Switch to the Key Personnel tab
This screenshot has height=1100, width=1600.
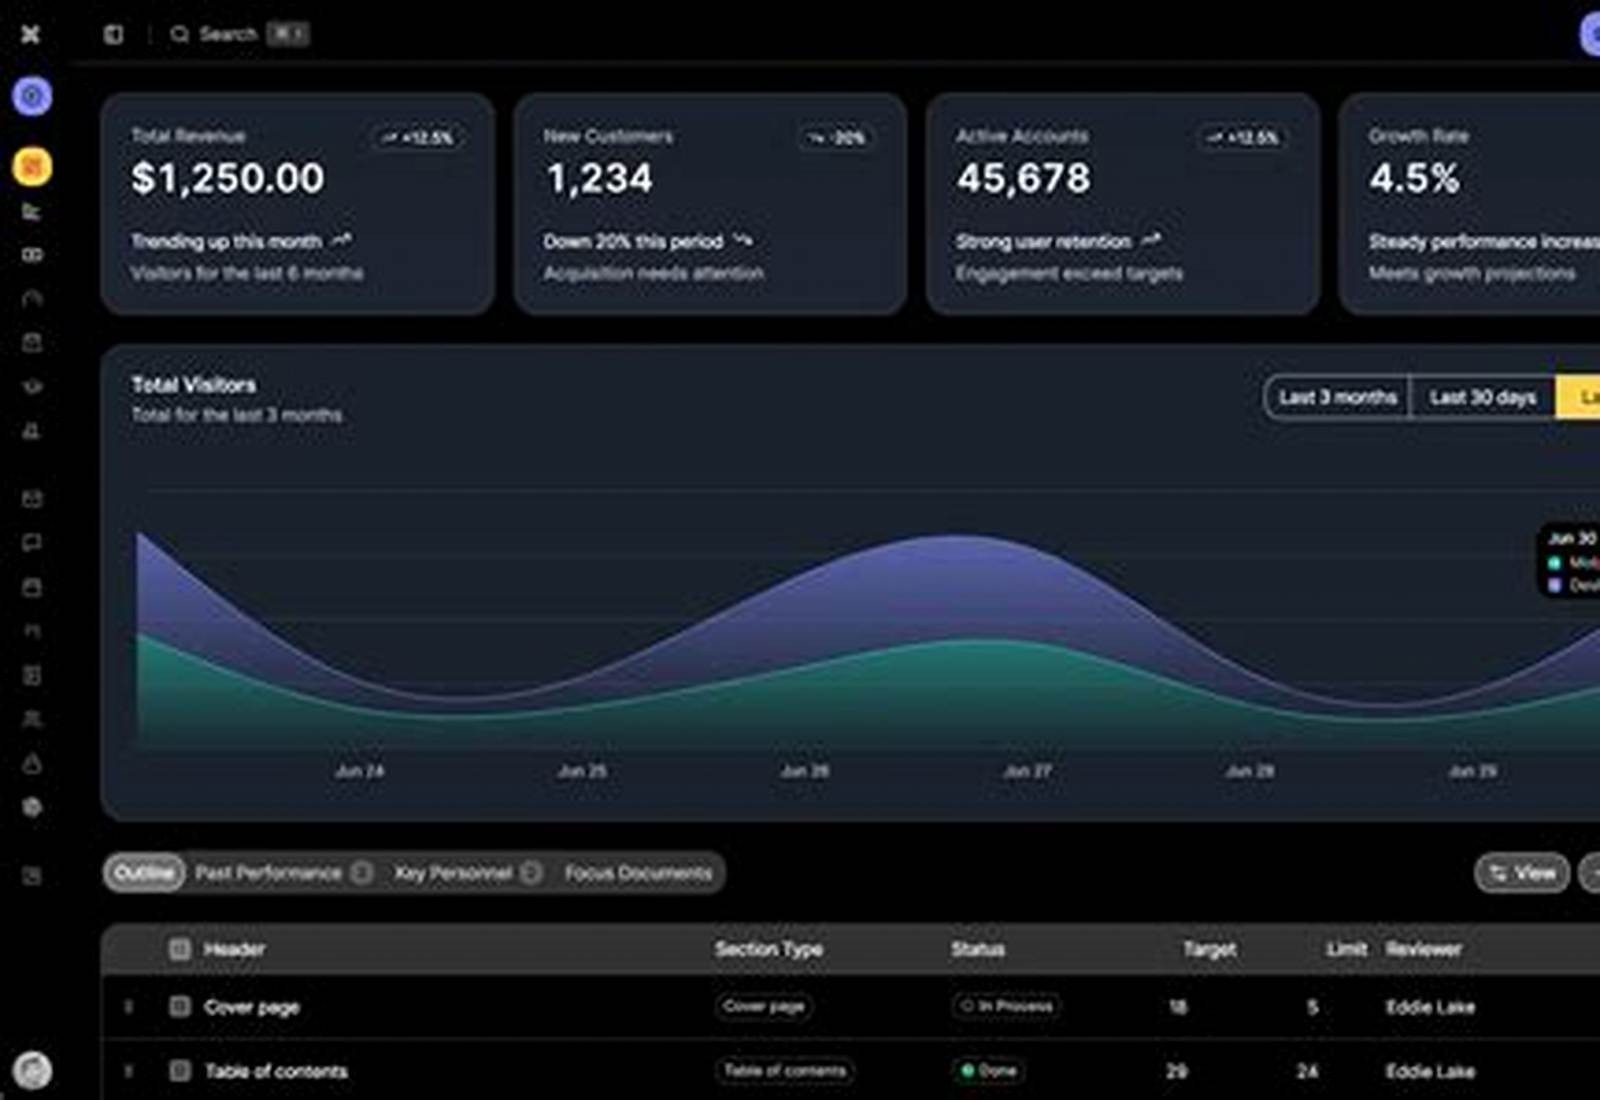pyautogui.click(x=468, y=873)
